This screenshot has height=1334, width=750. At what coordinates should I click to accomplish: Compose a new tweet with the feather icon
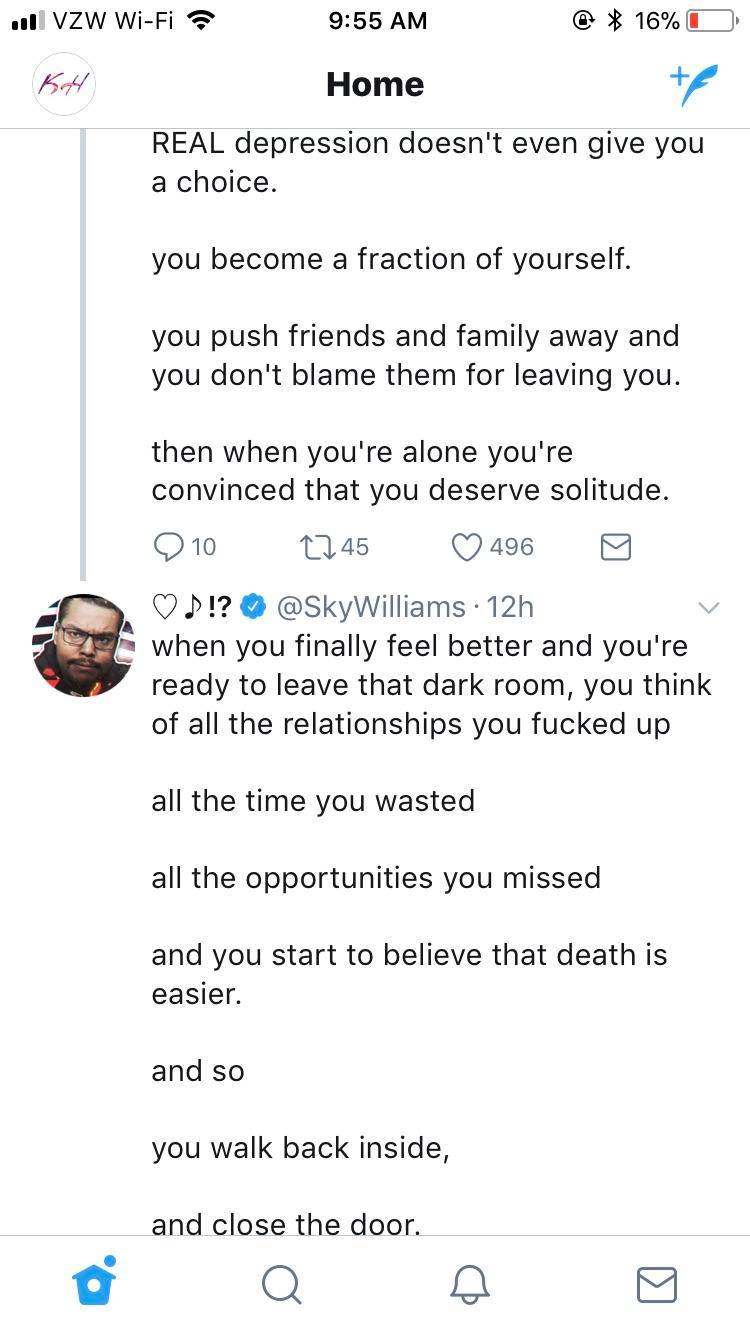coord(695,84)
